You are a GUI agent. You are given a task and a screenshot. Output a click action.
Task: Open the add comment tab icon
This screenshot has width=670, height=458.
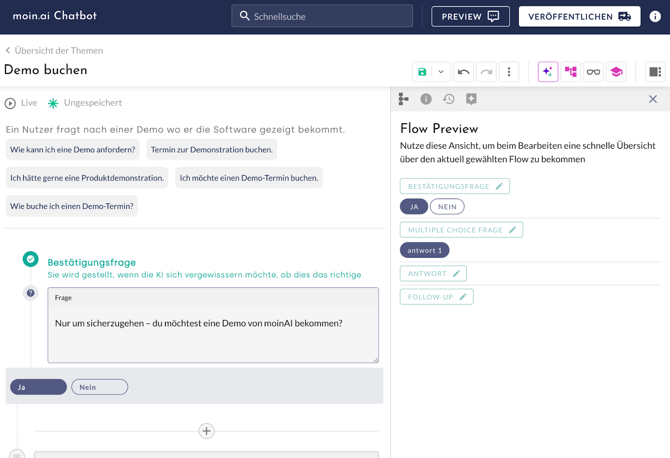471,99
